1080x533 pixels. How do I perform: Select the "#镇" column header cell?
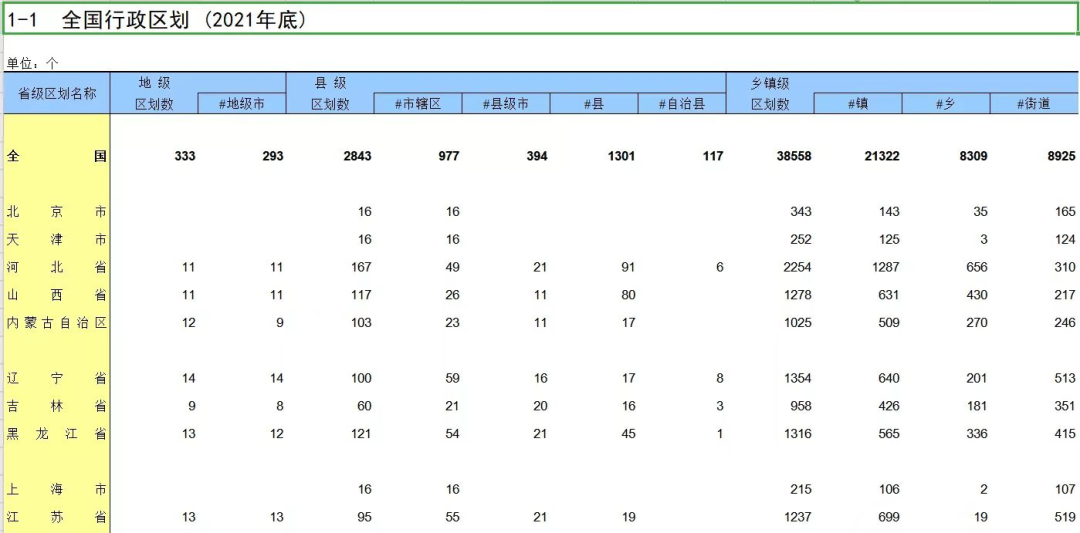click(x=857, y=104)
